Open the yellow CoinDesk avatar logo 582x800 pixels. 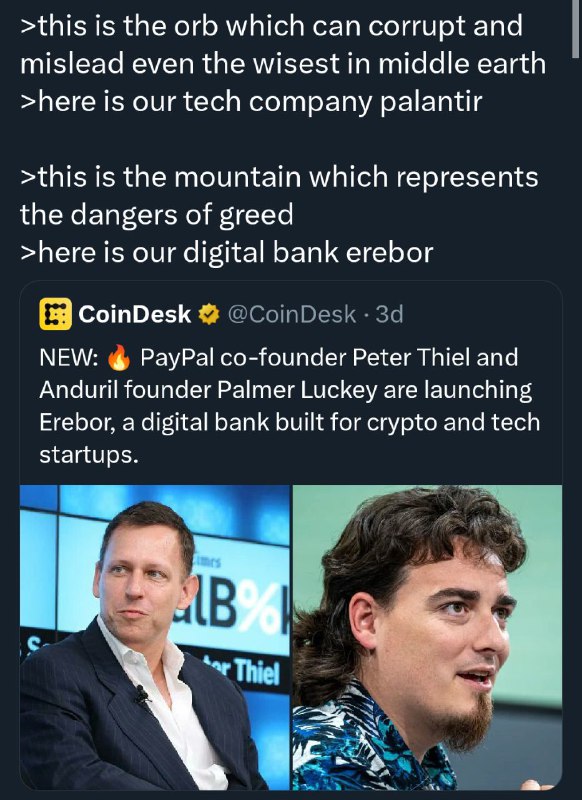click(56, 314)
